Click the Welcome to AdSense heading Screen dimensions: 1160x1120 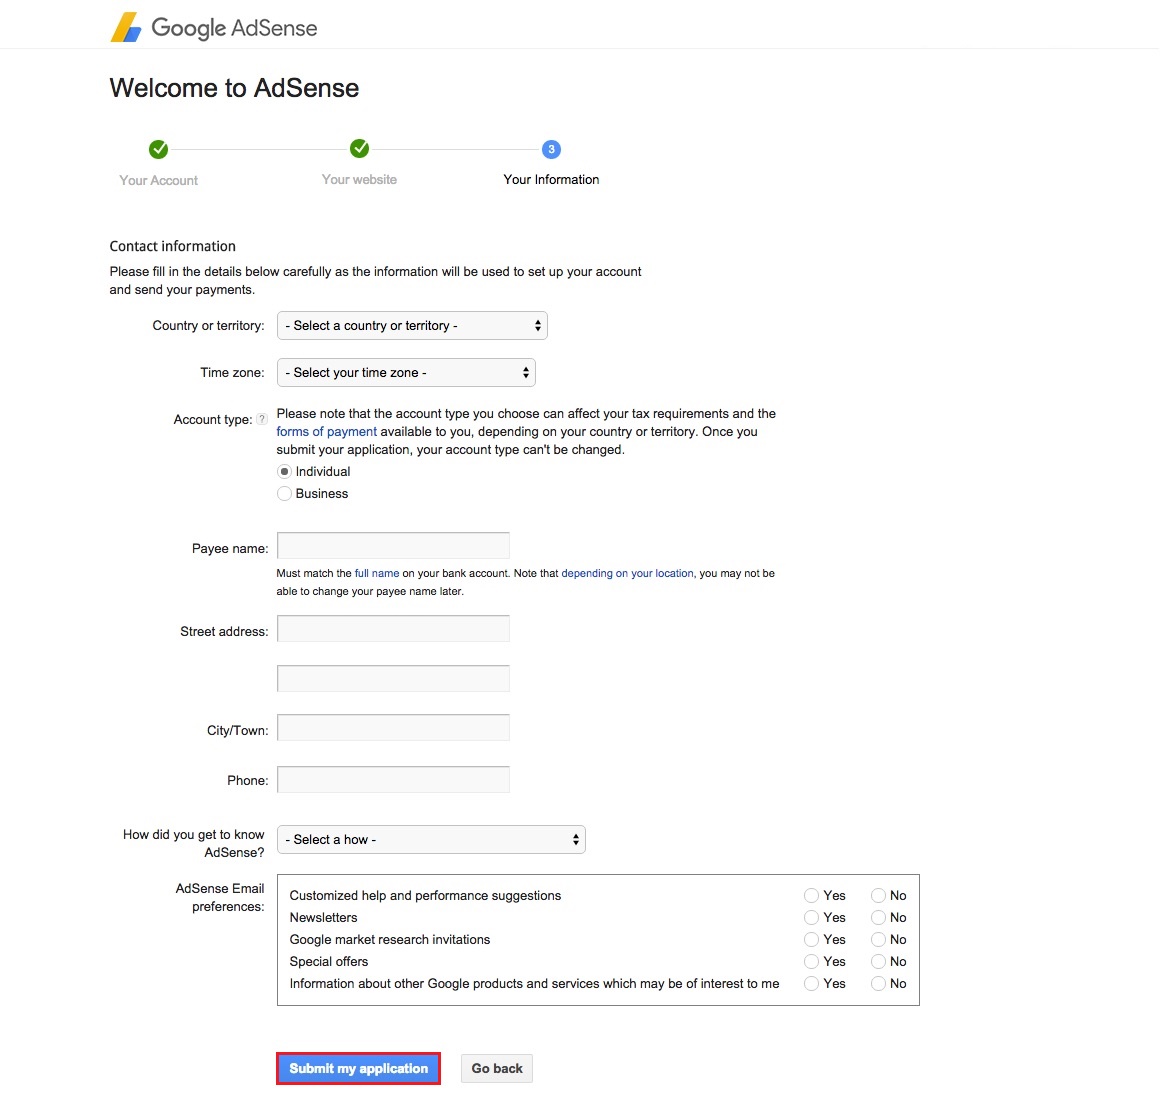coord(235,88)
